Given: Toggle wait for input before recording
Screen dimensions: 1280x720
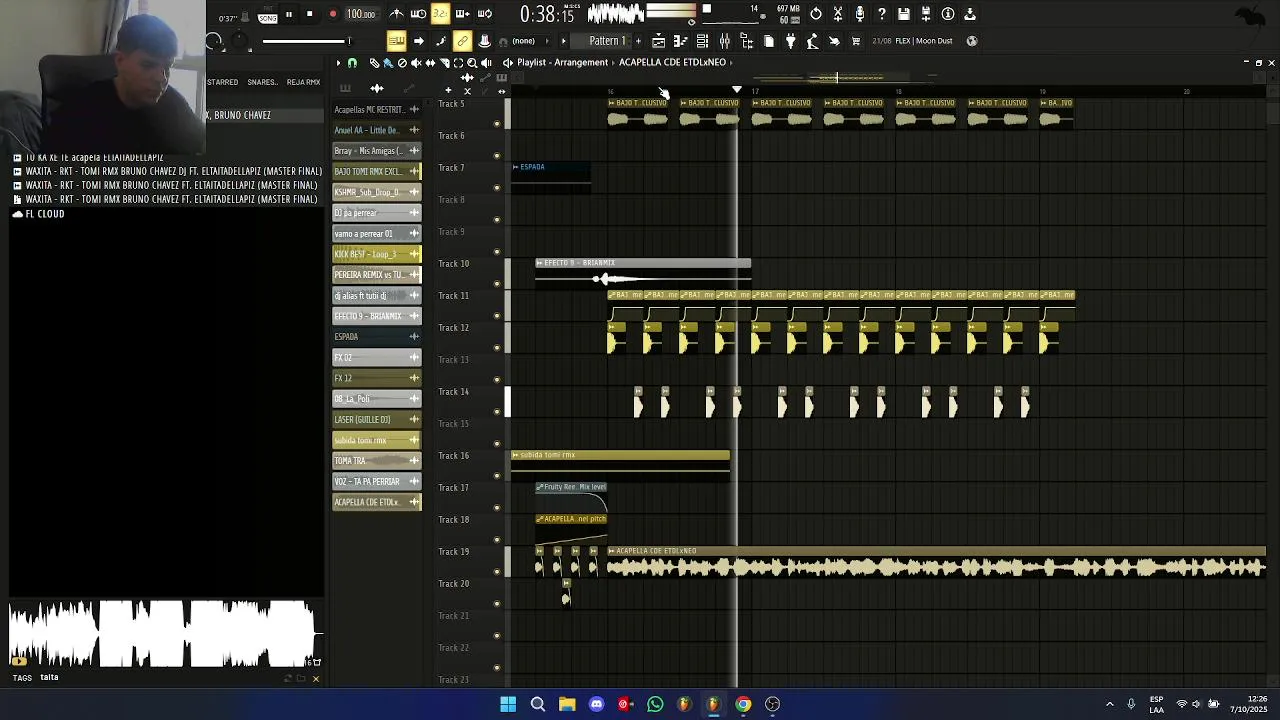Looking at the screenshot, I should (418, 14).
